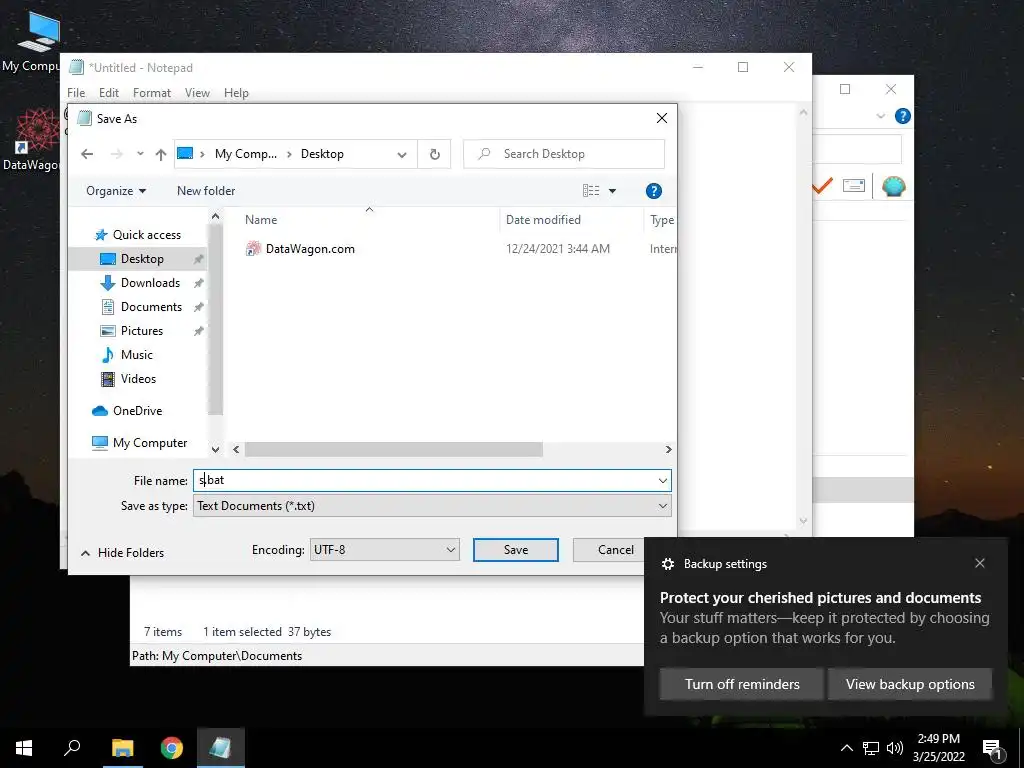
Task: Refresh the Desktop folder view
Action: click(434, 154)
